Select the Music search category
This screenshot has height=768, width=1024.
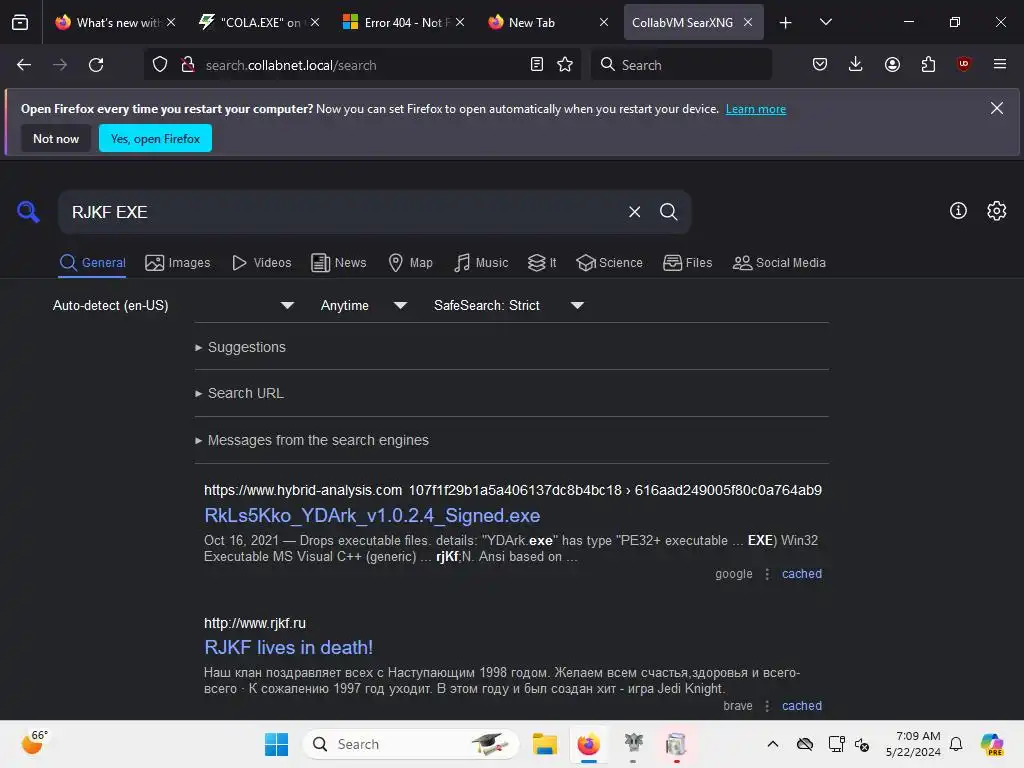(x=481, y=263)
